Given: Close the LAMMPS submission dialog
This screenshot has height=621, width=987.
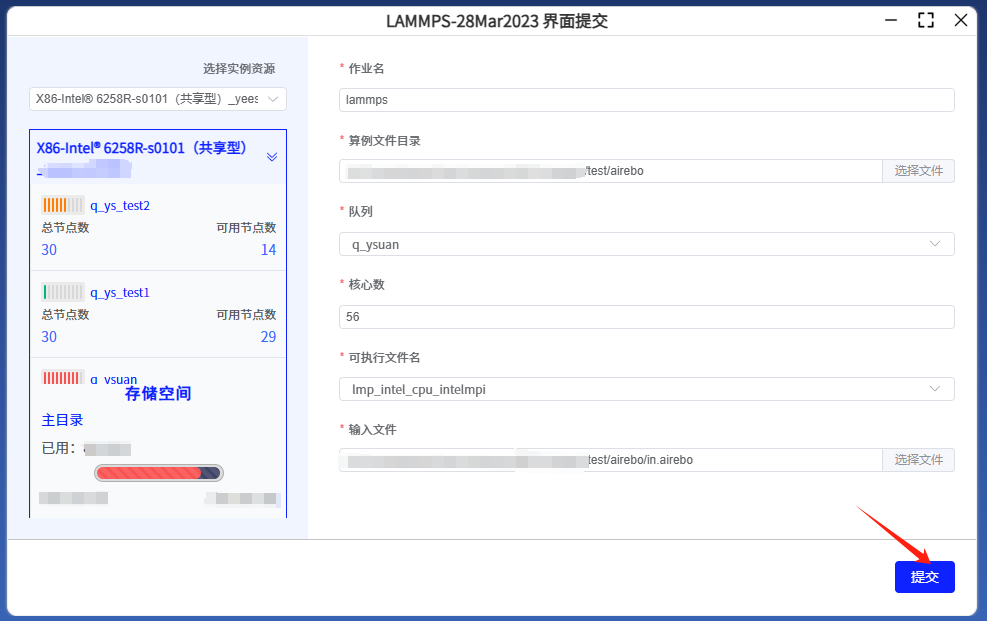Looking at the screenshot, I should 960,20.
